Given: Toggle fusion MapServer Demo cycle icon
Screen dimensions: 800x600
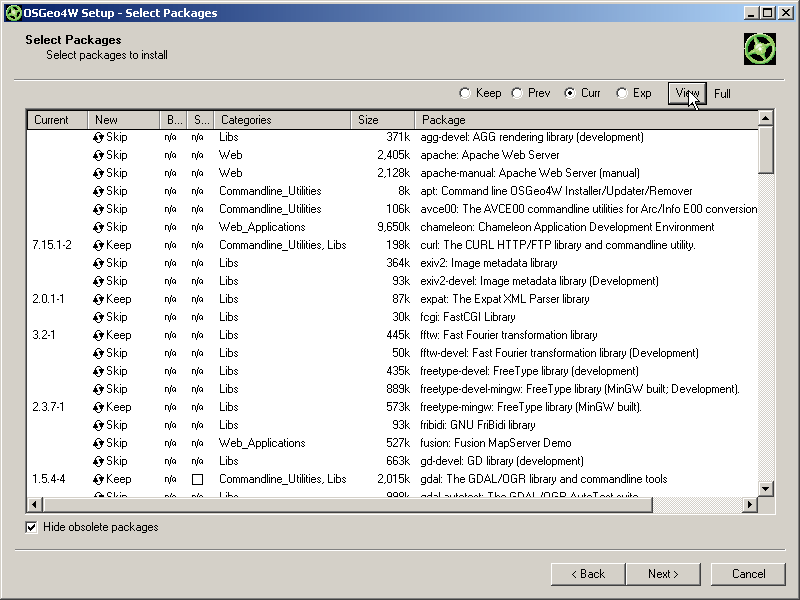Looking at the screenshot, I should tap(98, 443).
